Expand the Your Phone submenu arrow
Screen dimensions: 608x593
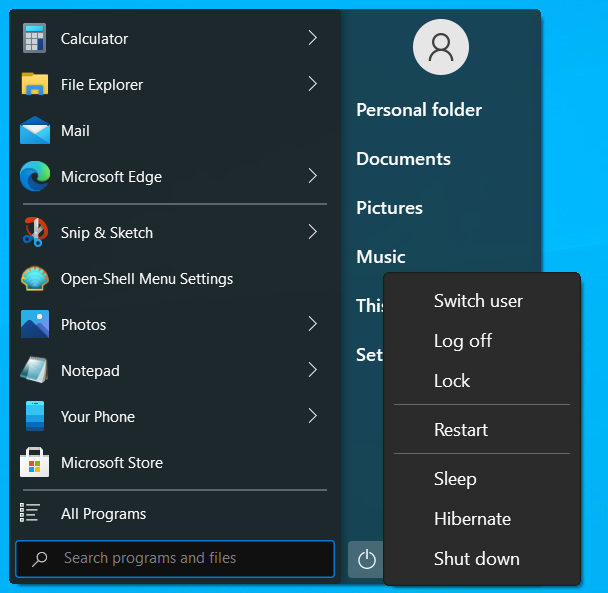(x=313, y=416)
